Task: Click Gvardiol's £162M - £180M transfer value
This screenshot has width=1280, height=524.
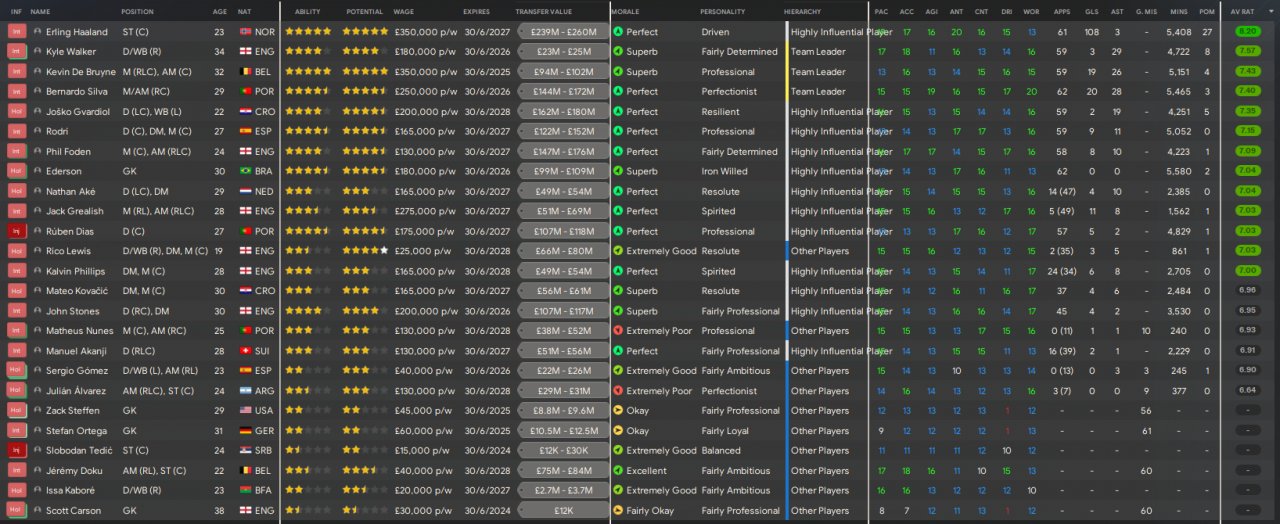Action: [563, 111]
